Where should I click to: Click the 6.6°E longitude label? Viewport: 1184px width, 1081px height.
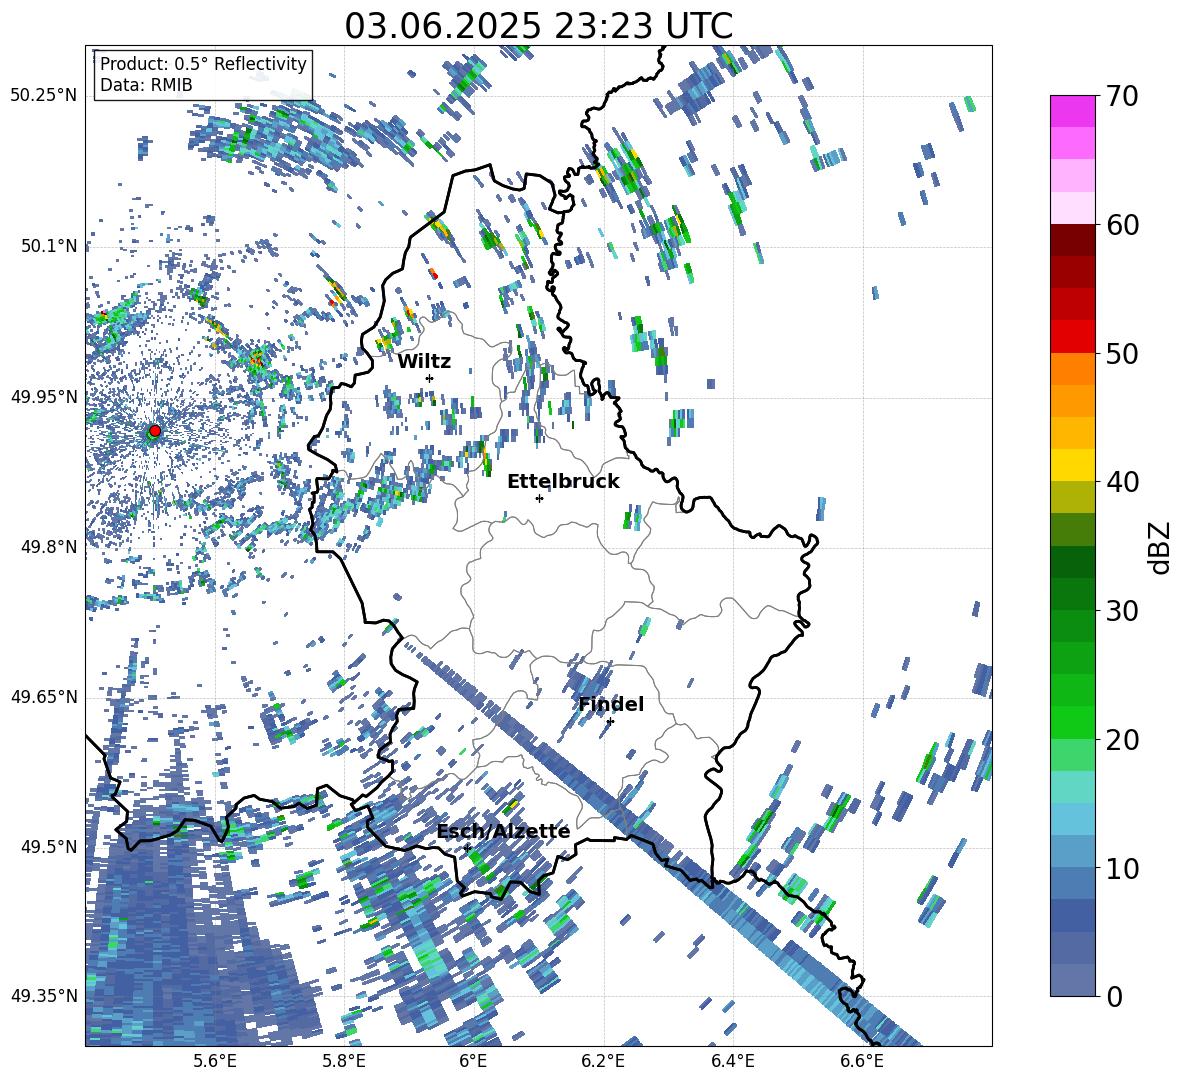point(862,1061)
